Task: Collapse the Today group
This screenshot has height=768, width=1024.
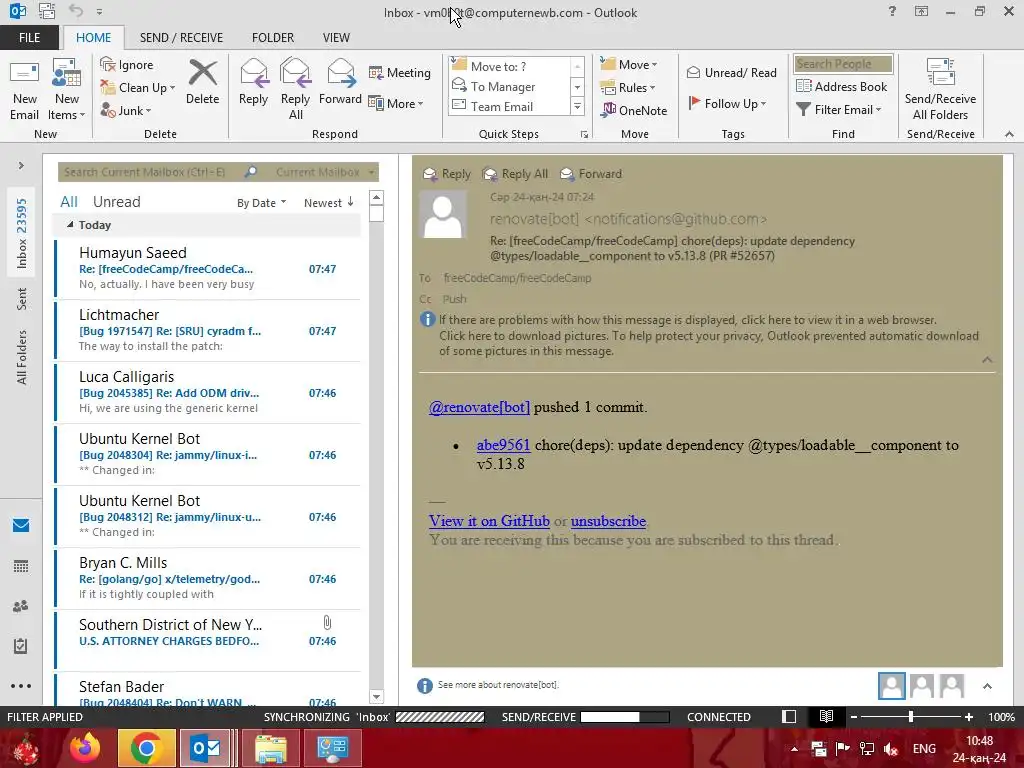Action: click(70, 225)
